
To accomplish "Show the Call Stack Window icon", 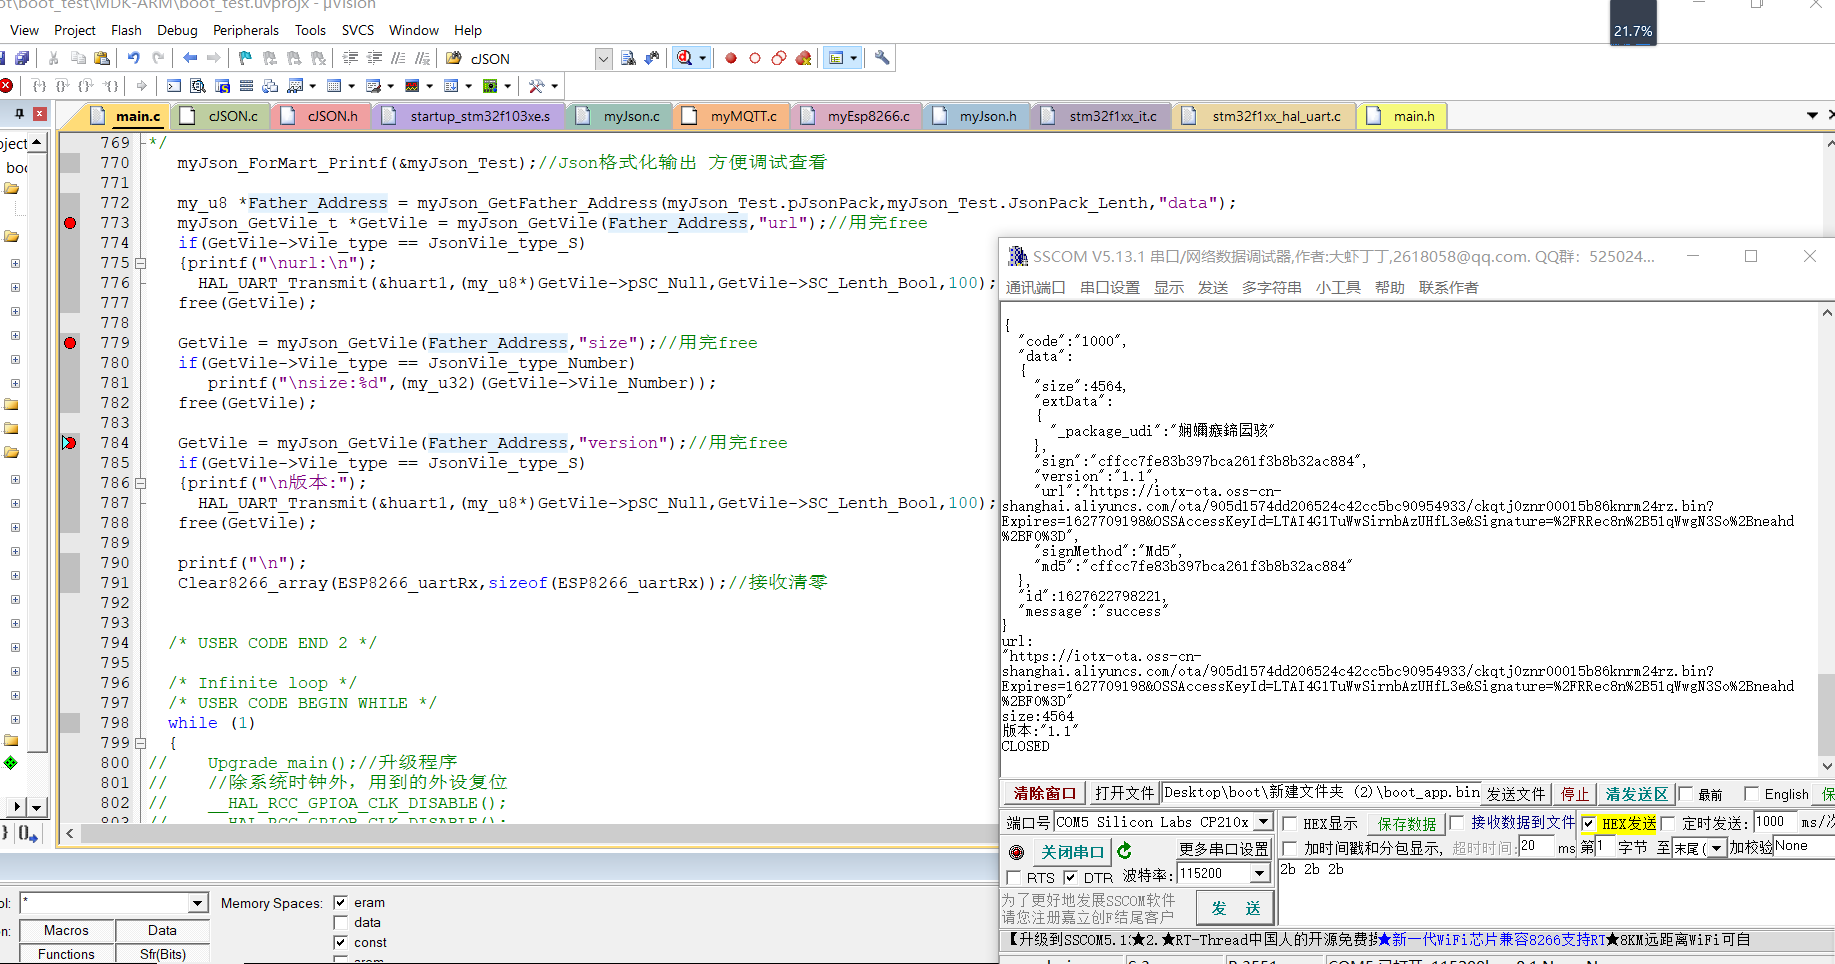I will pyautogui.click(x=270, y=86).
